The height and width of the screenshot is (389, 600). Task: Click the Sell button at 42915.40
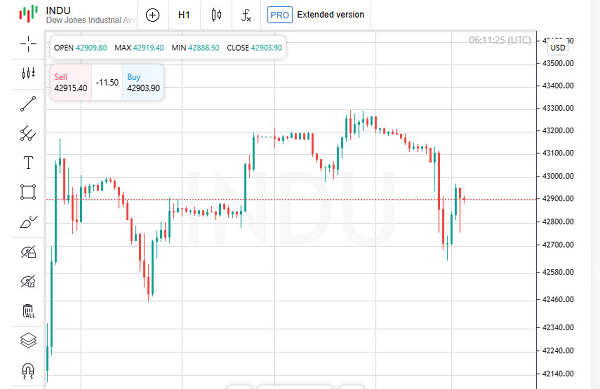71,82
